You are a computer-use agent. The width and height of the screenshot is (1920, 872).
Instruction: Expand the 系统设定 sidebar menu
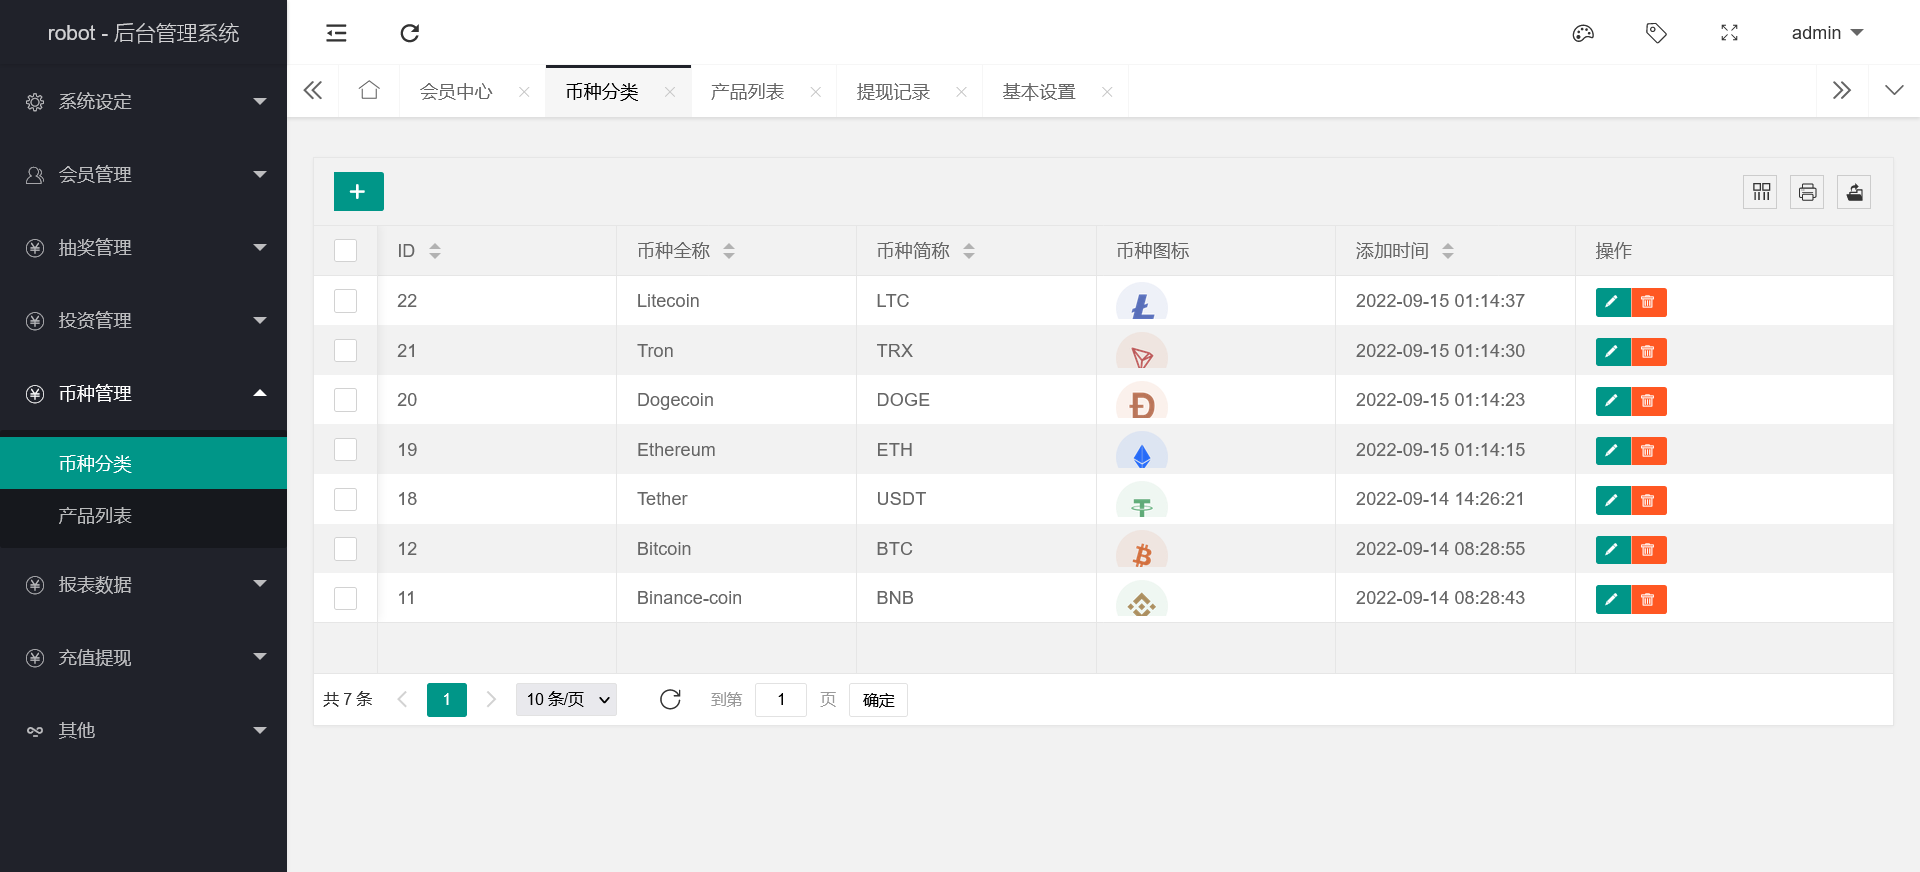tap(143, 101)
